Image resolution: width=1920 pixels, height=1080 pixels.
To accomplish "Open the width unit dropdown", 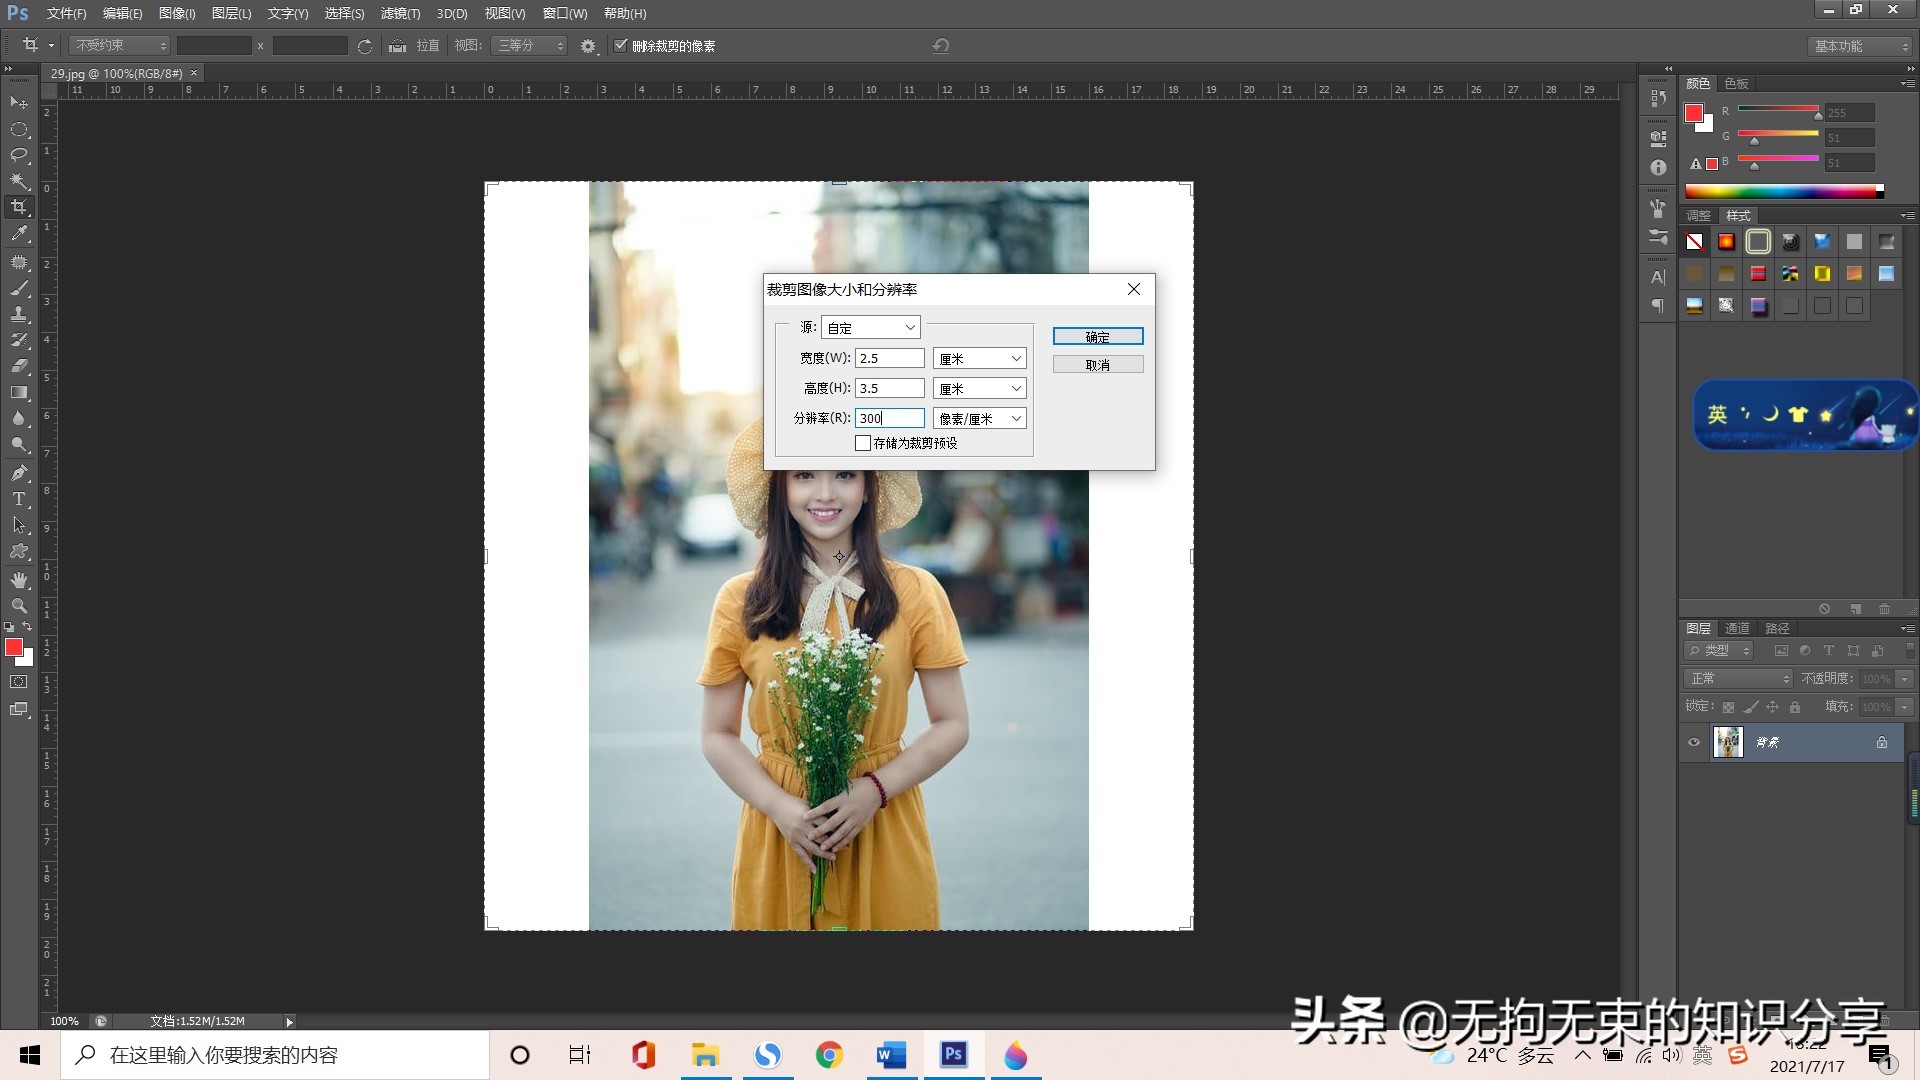I will point(979,358).
